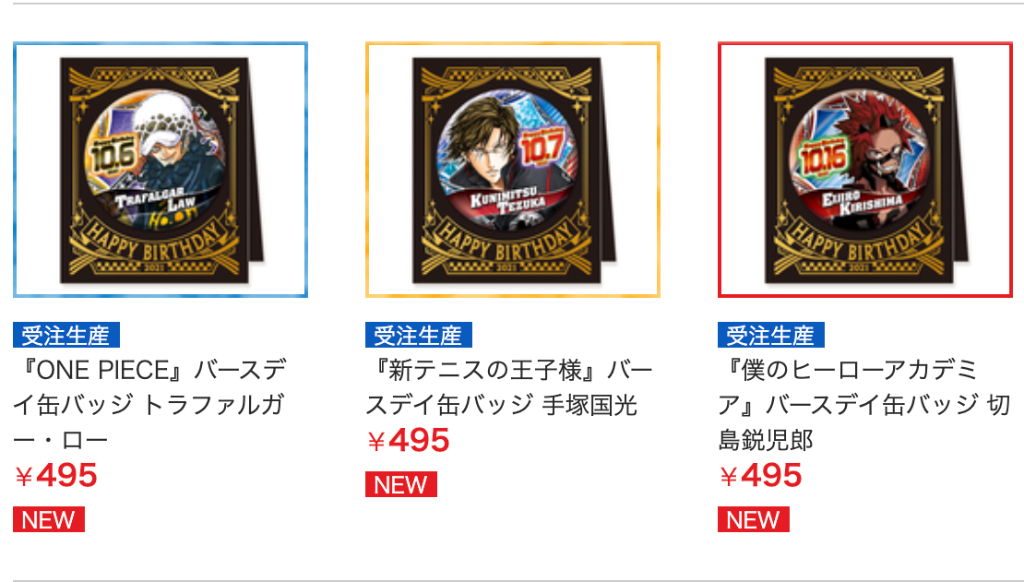
Task: Click HAPPY BIRTHDAY banner on blue-framed product
Action: click(x=154, y=244)
